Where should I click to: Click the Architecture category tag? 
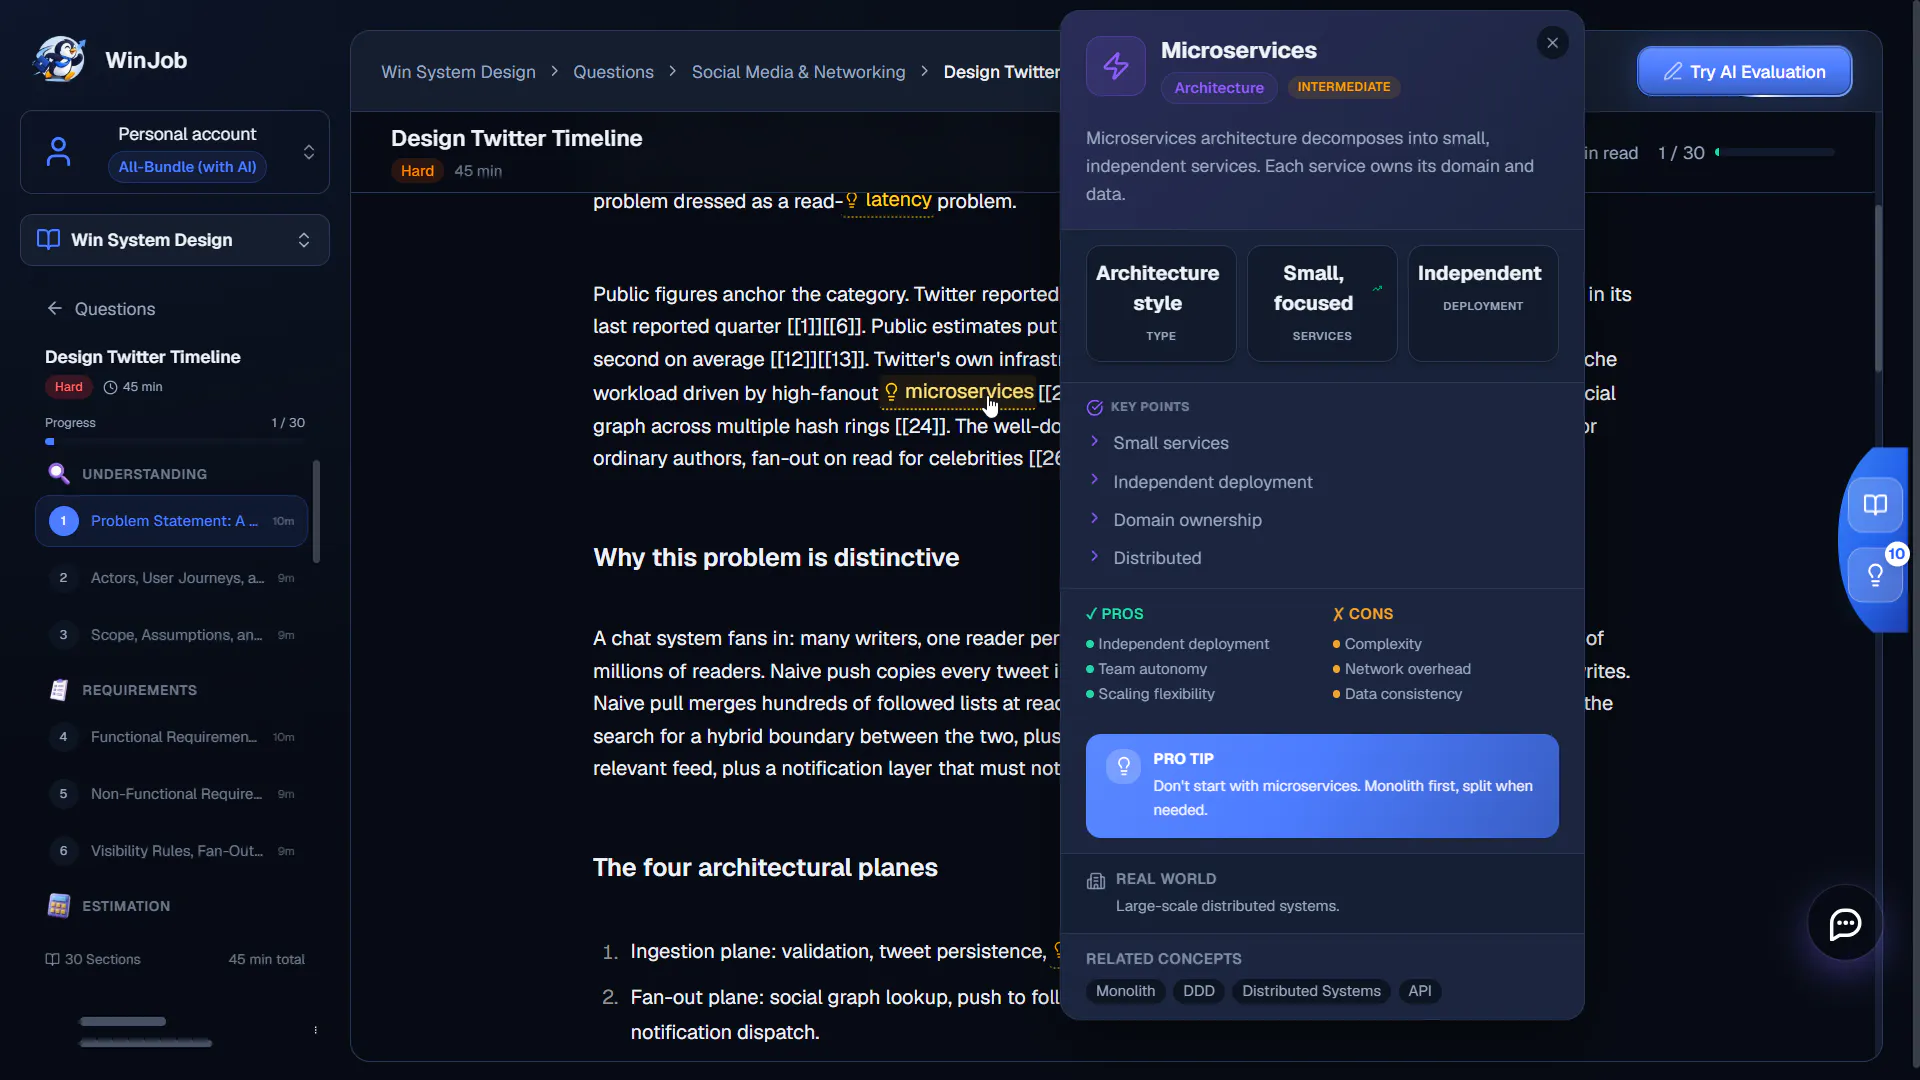[x=1219, y=88]
